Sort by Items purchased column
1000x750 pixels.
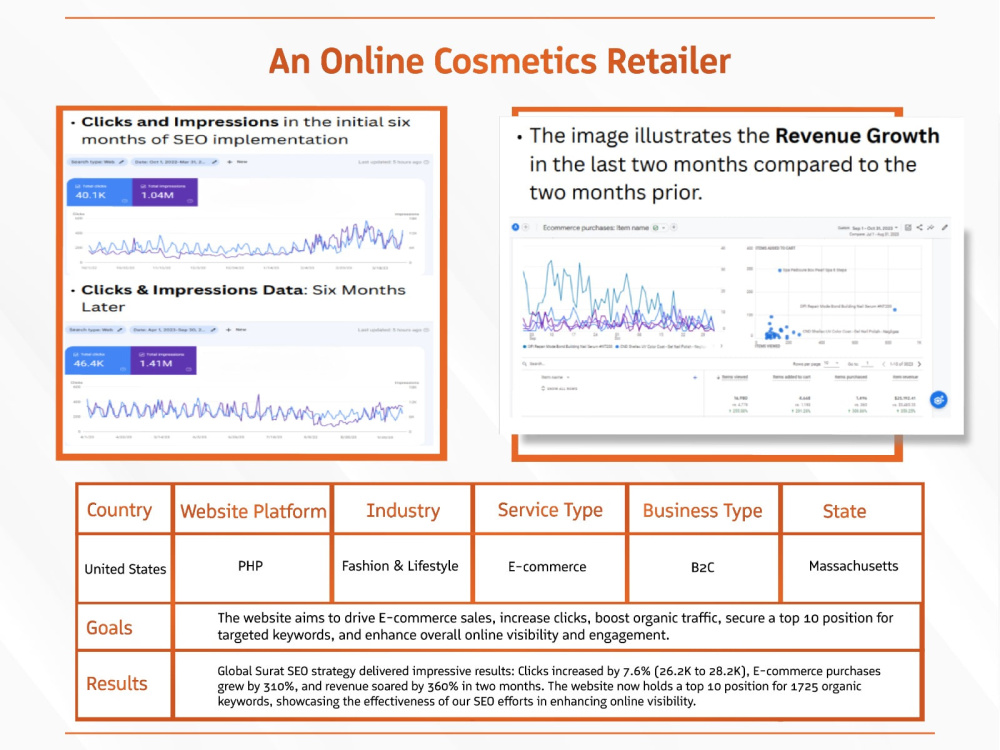[x=851, y=377]
